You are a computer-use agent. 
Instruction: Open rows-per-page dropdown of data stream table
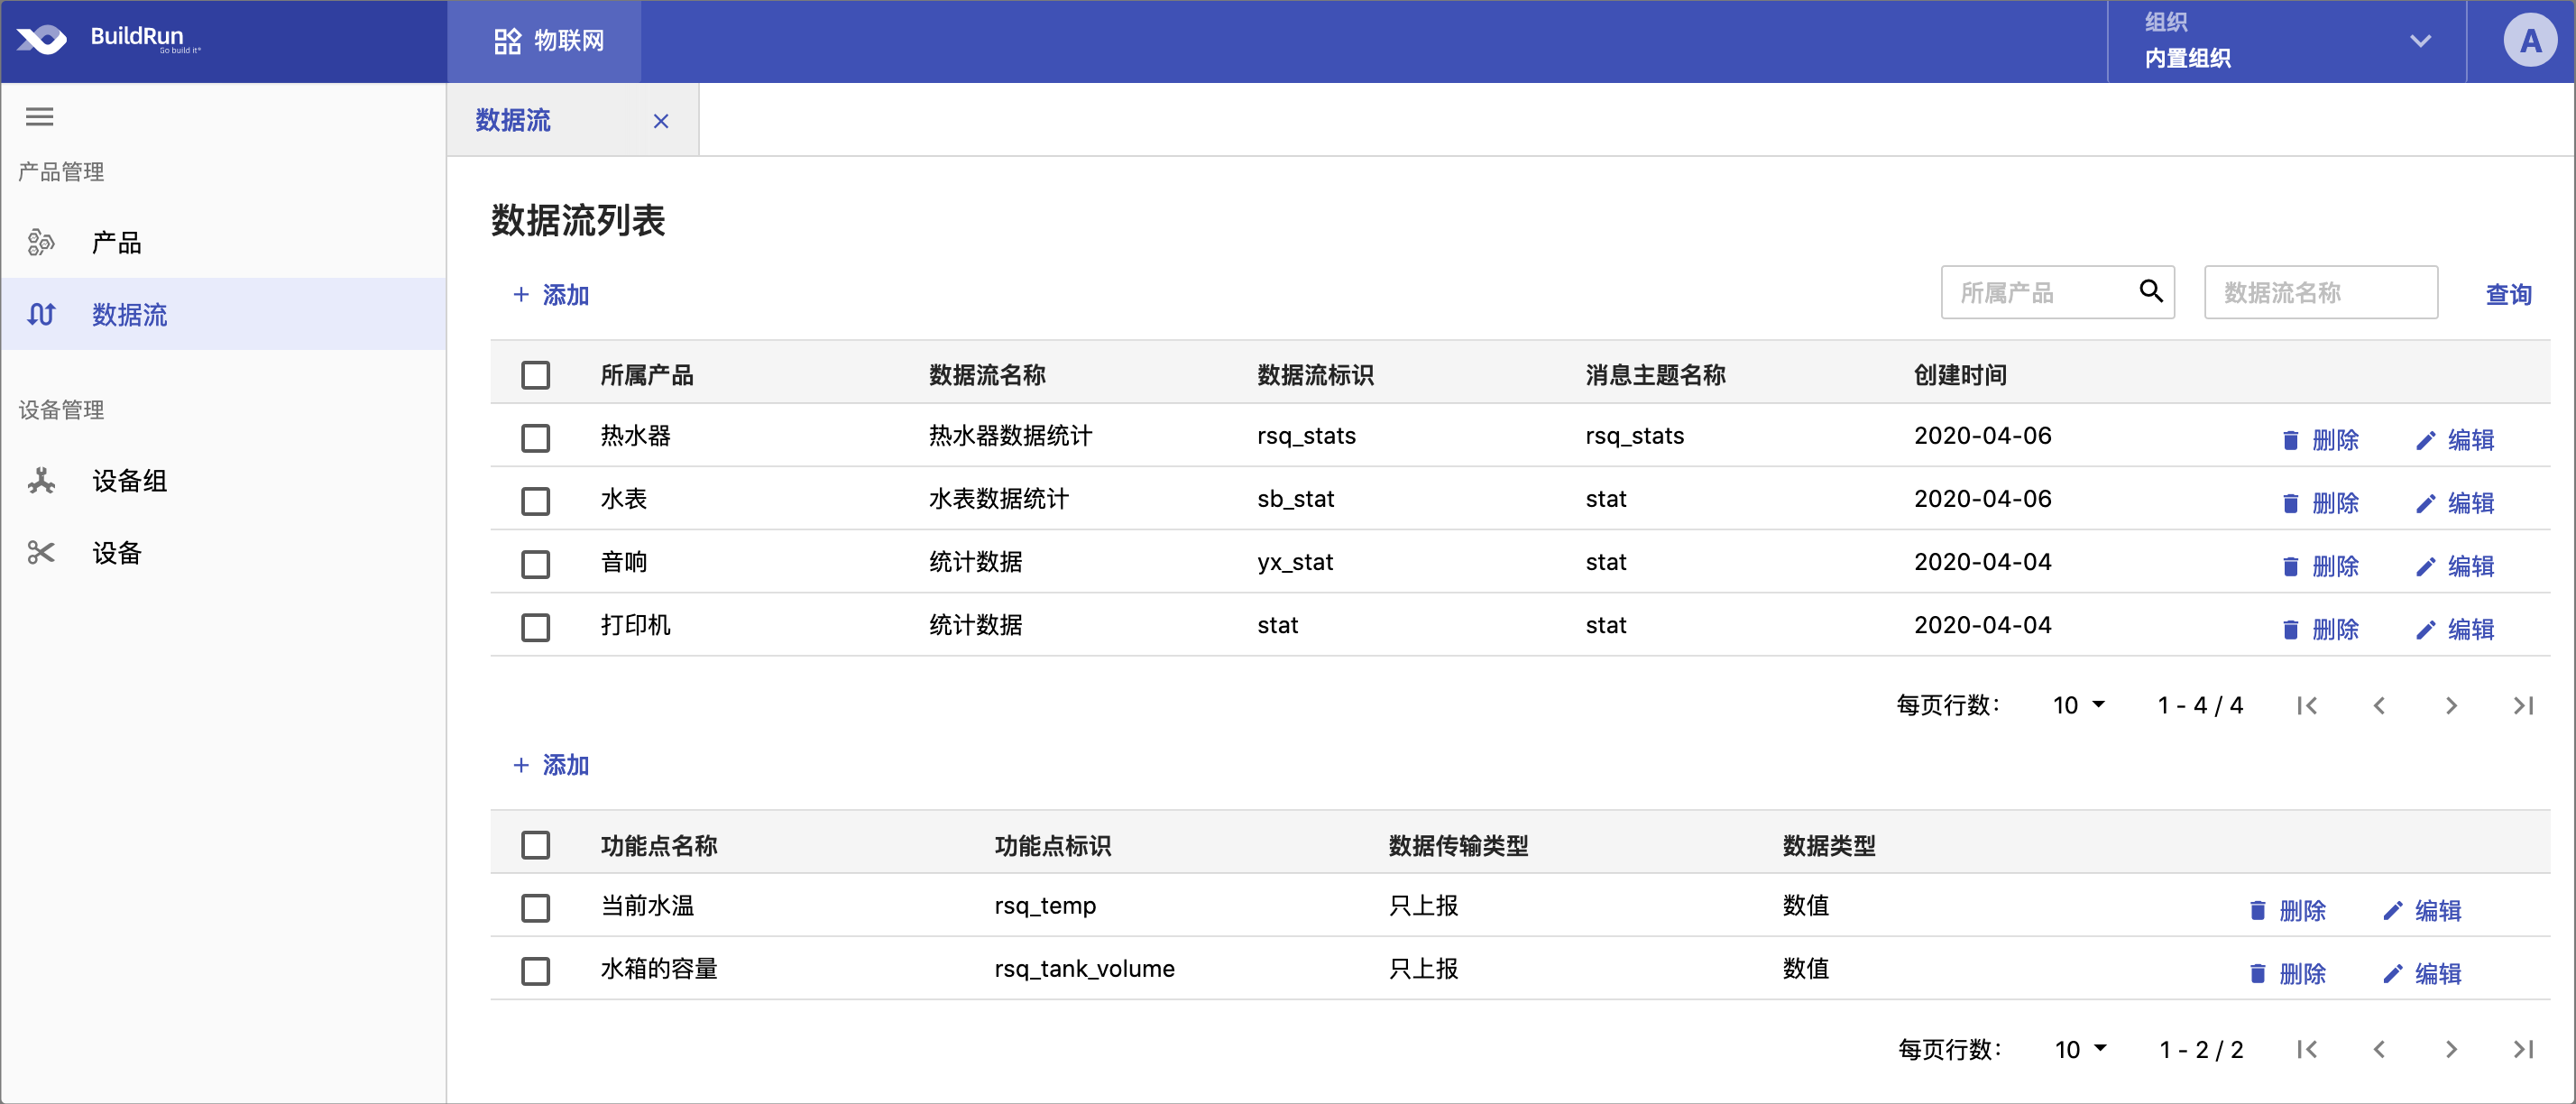[x=2078, y=706]
